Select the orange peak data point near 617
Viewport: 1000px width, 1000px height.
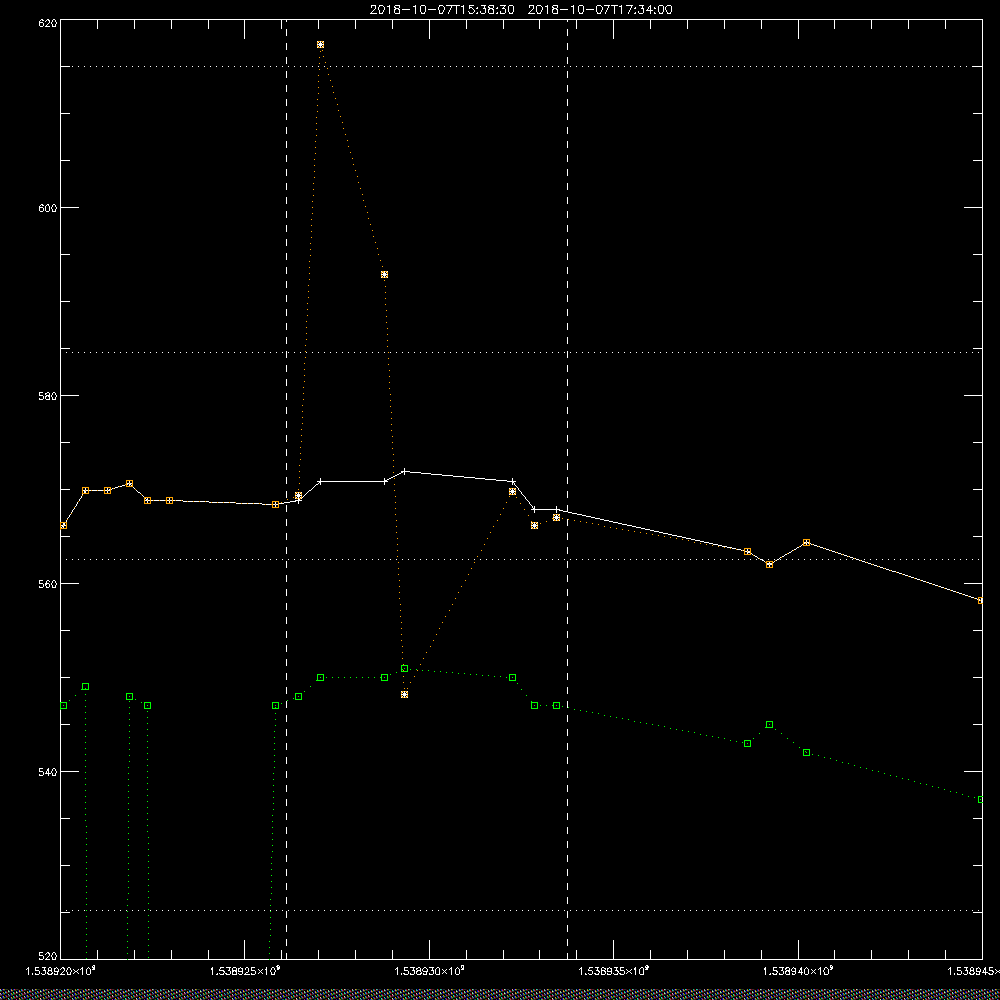coord(320,45)
